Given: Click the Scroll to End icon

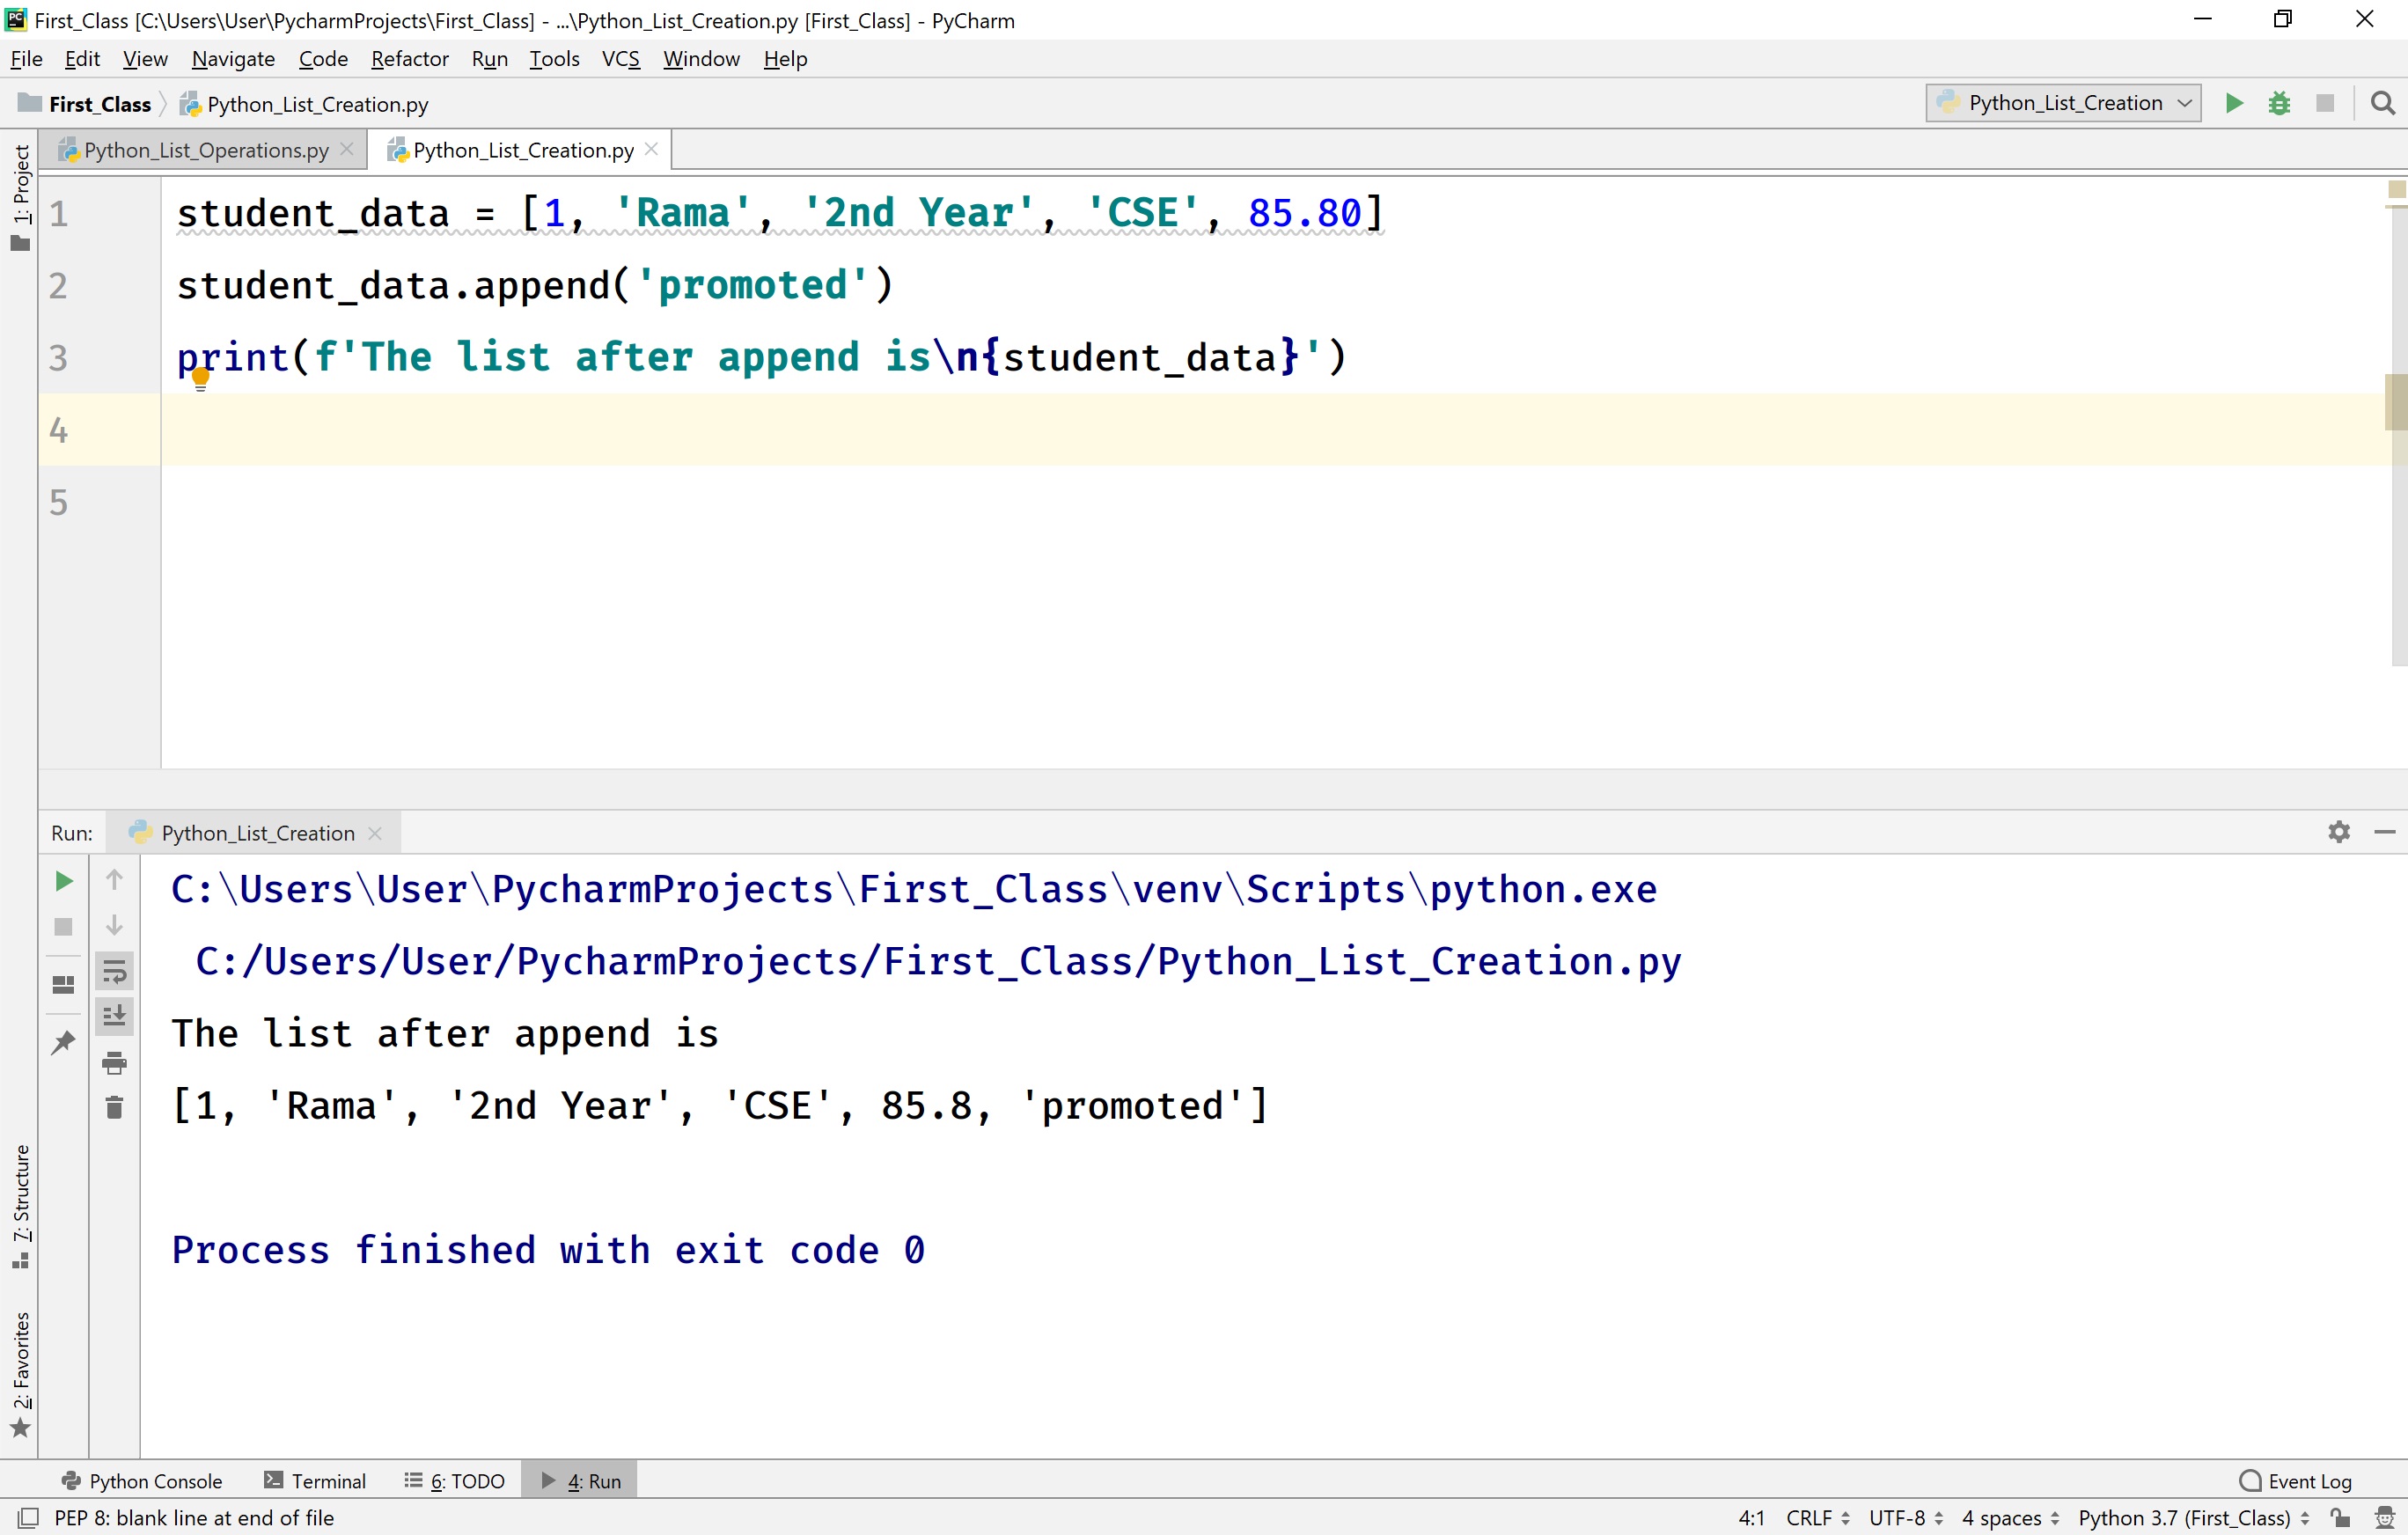Looking at the screenshot, I should [x=114, y=1015].
